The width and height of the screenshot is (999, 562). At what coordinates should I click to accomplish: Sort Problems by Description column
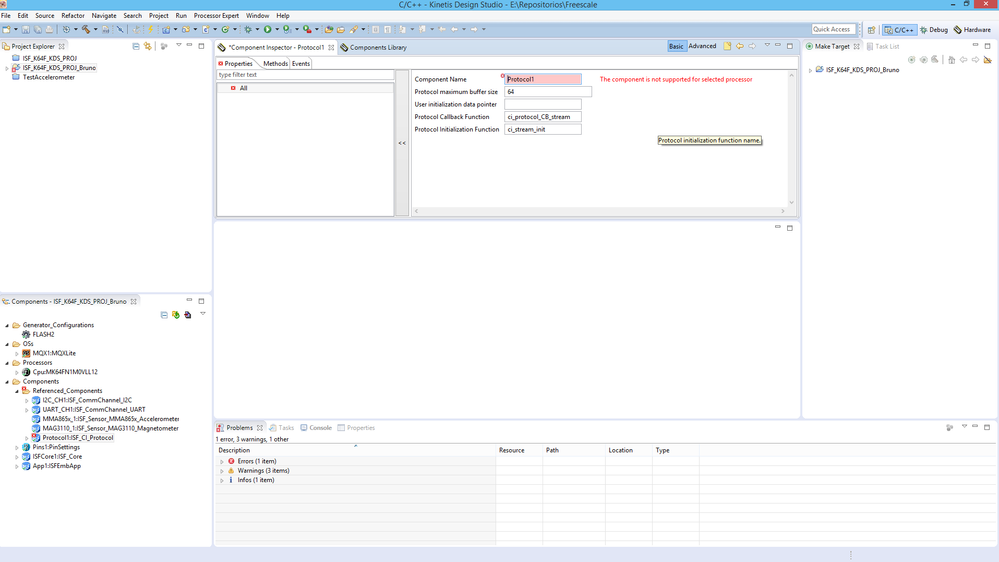point(356,450)
